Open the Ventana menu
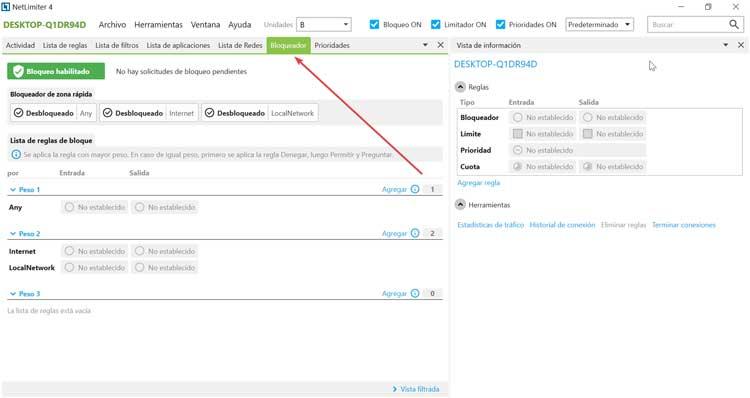 pyautogui.click(x=205, y=24)
